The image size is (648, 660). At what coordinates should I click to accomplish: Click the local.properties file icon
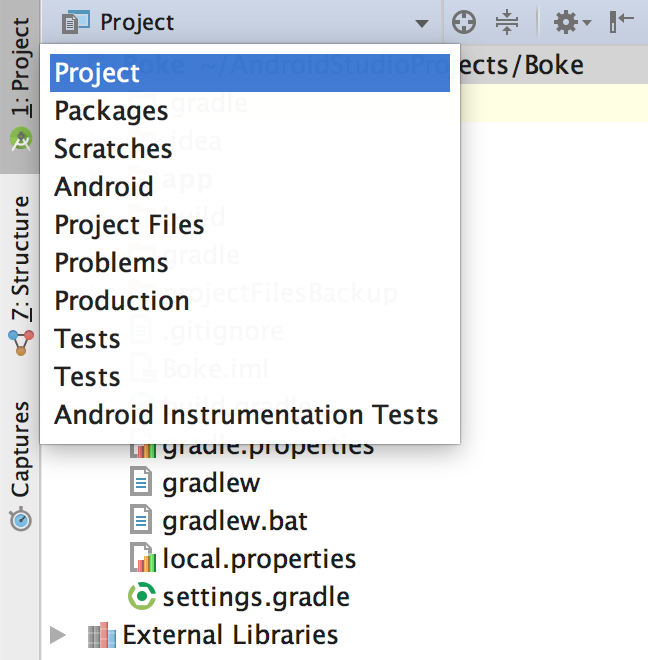pos(142,558)
